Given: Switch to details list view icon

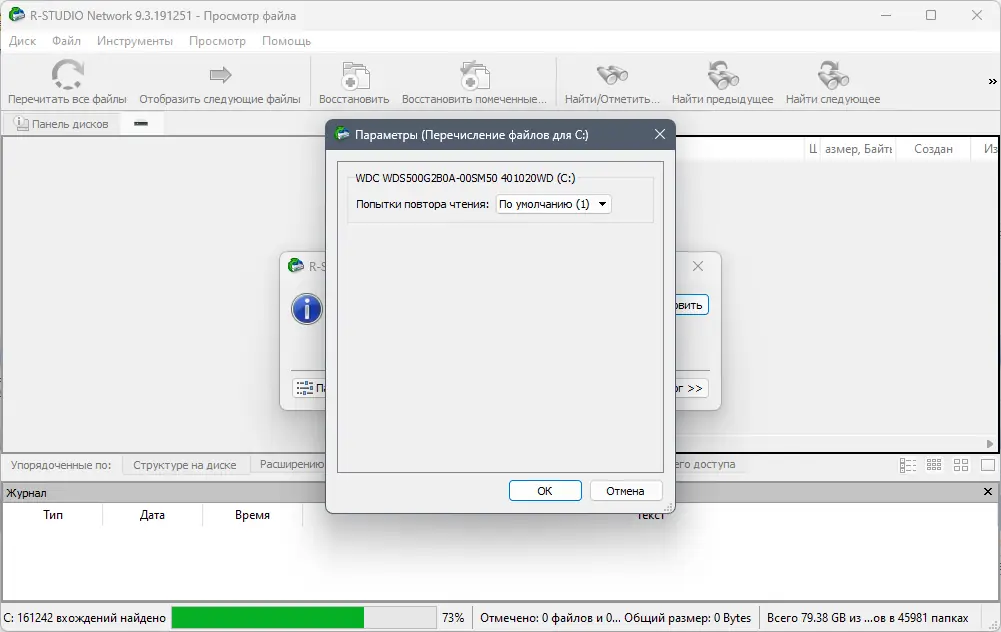Looking at the screenshot, I should 907,465.
